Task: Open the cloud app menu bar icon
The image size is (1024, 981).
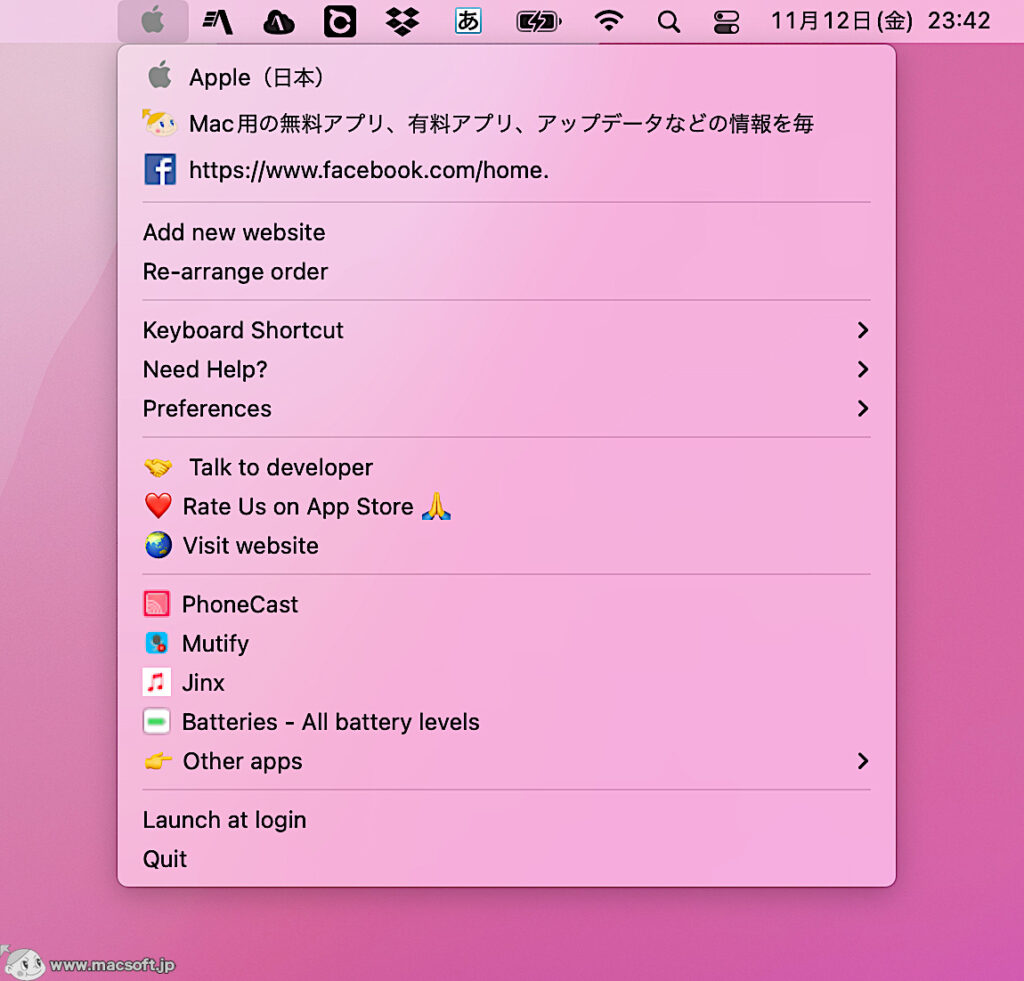Action: tap(279, 22)
